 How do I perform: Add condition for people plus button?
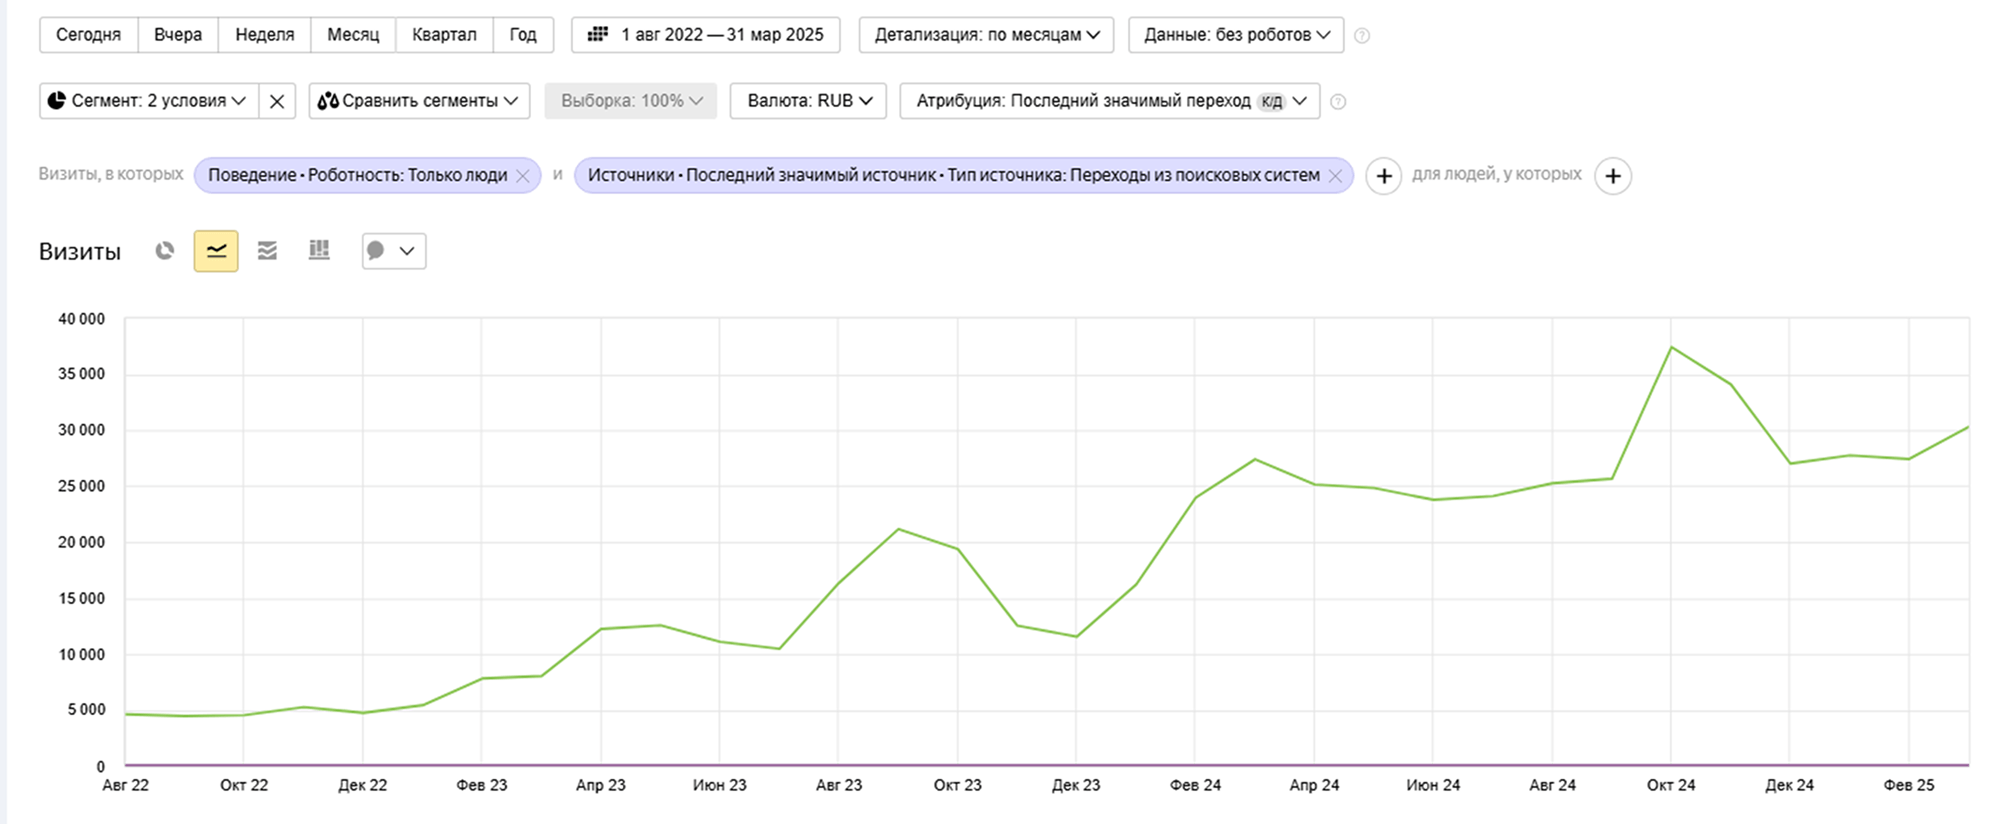[1613, 176]
